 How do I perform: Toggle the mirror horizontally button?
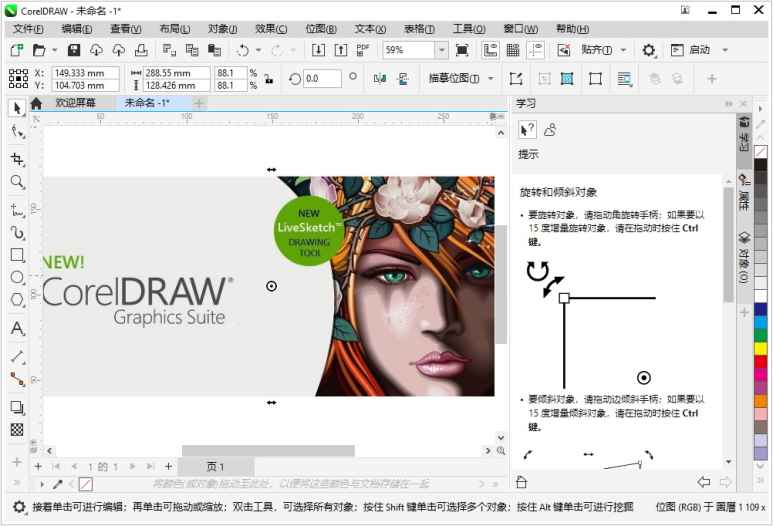(x=380, y=79)
